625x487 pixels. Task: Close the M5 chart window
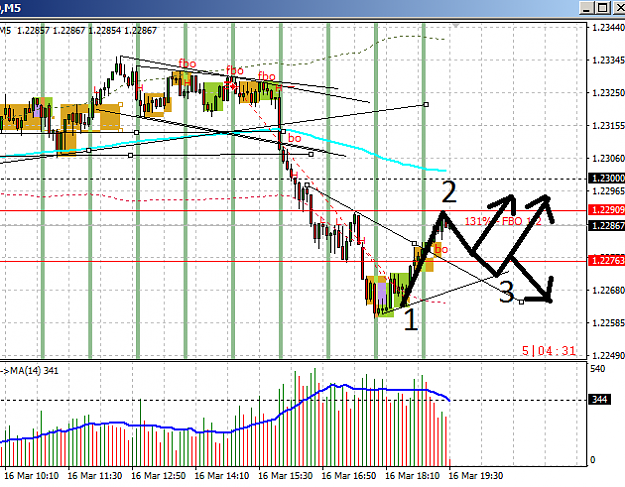click(619, 8)
